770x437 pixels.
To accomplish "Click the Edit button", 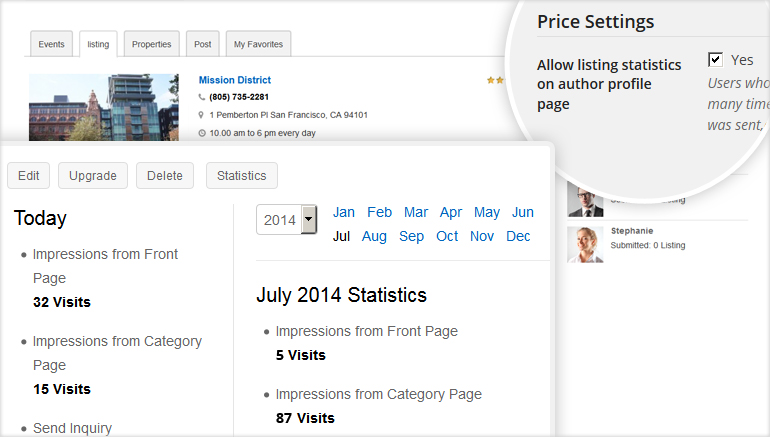I will [28, 176].
